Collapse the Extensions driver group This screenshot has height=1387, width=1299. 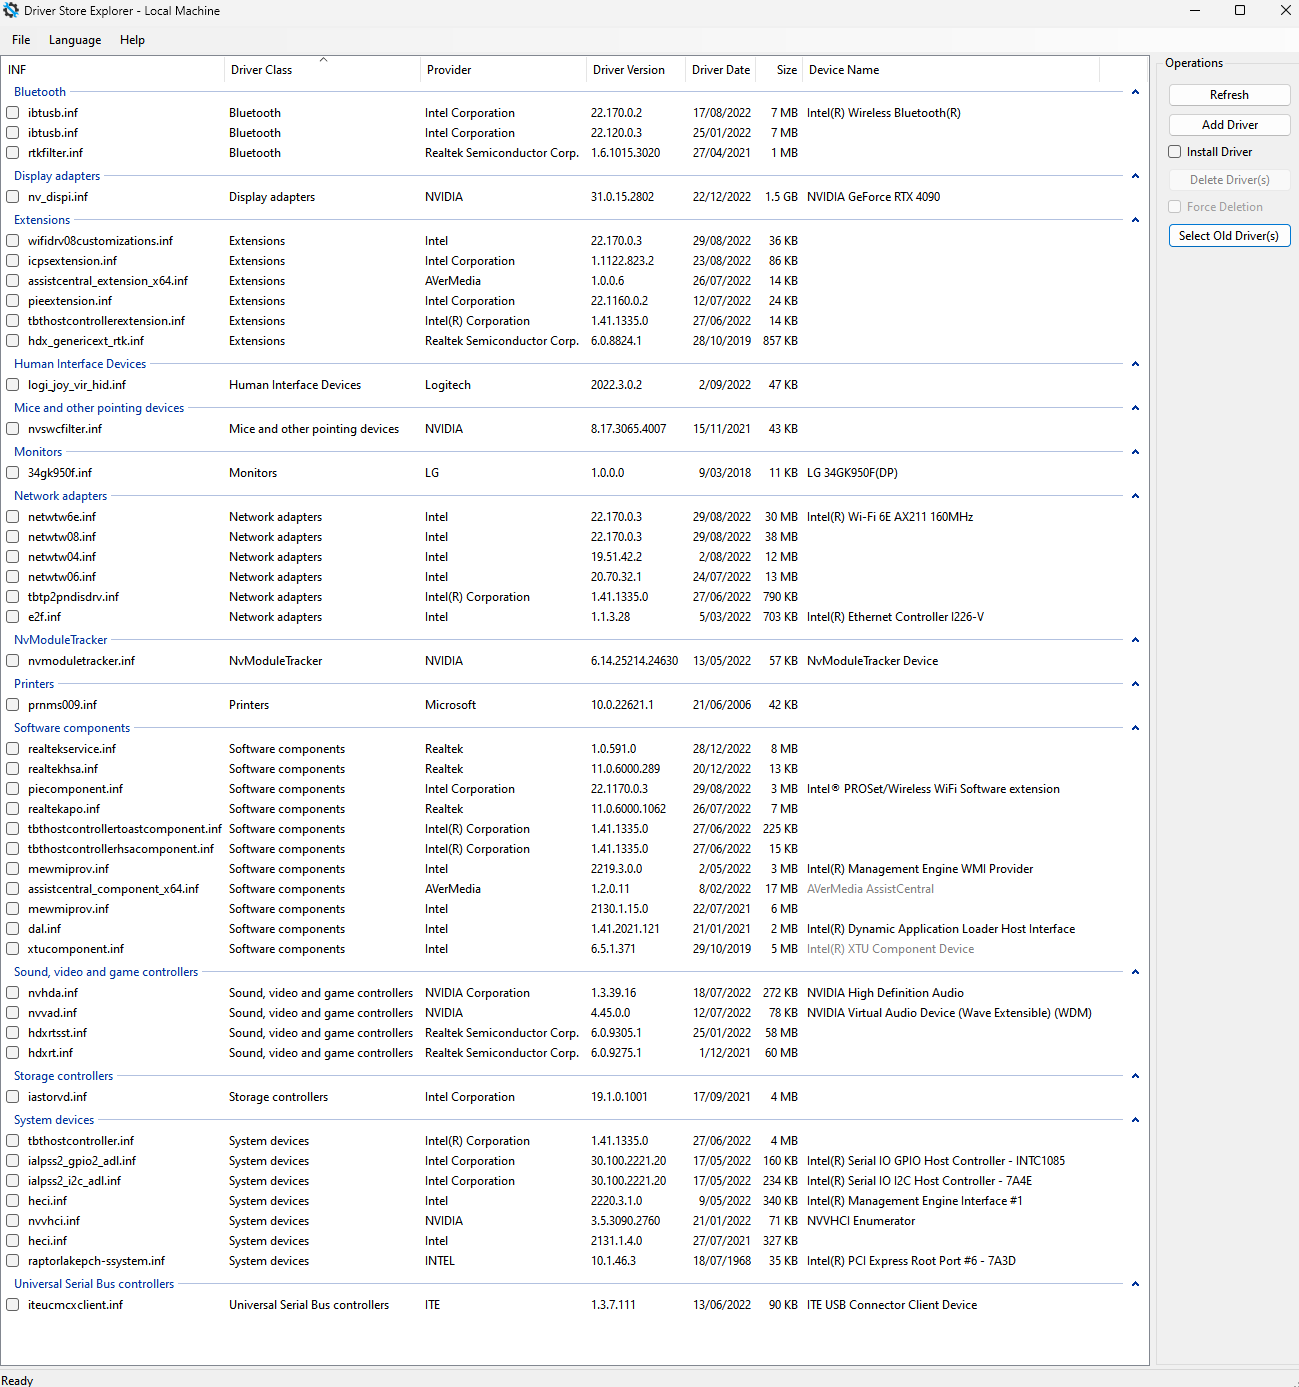(x=1135, y=219)
